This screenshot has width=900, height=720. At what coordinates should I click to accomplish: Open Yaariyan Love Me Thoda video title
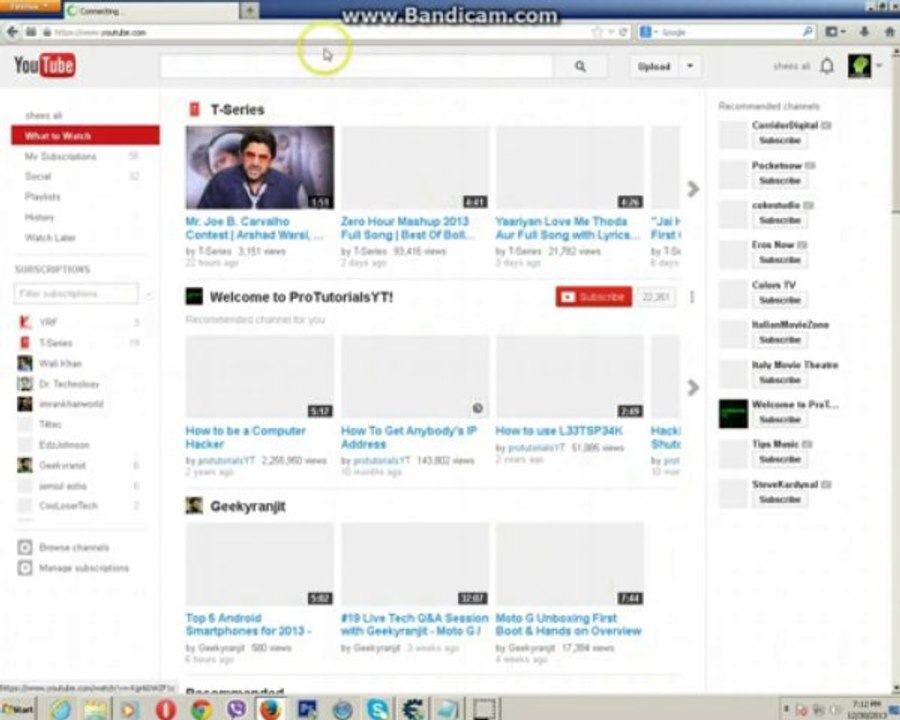[x=567, y=228]
